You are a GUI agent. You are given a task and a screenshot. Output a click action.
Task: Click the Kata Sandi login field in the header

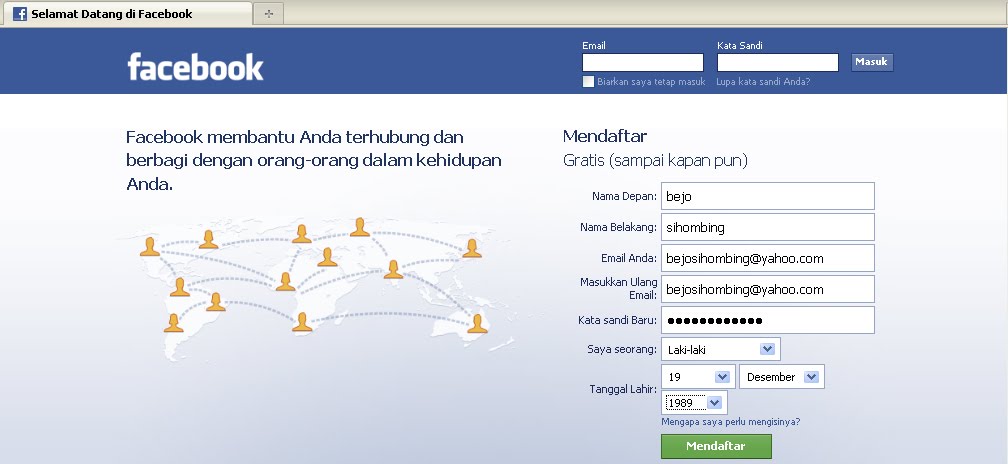tap(778, 62)
